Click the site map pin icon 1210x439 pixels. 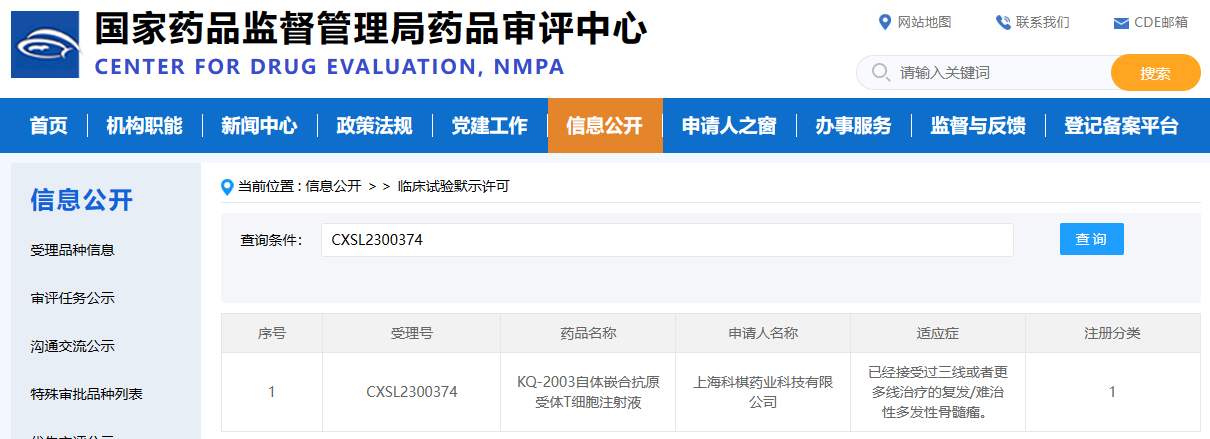(884, 22)
